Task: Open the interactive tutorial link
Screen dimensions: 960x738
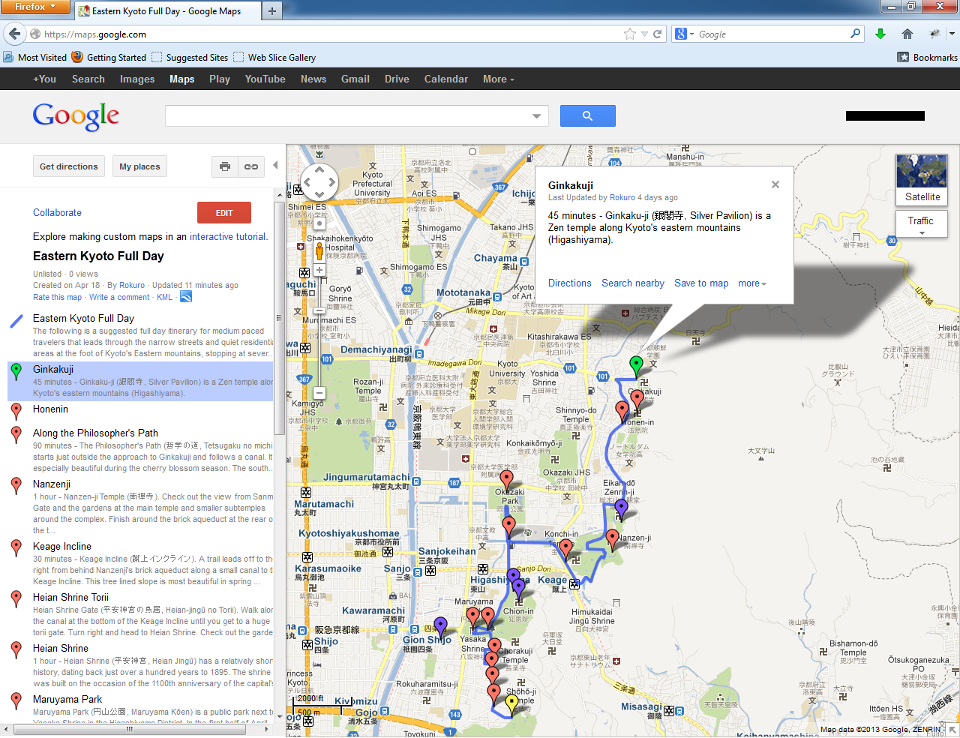Action: (x=227, y=236)
